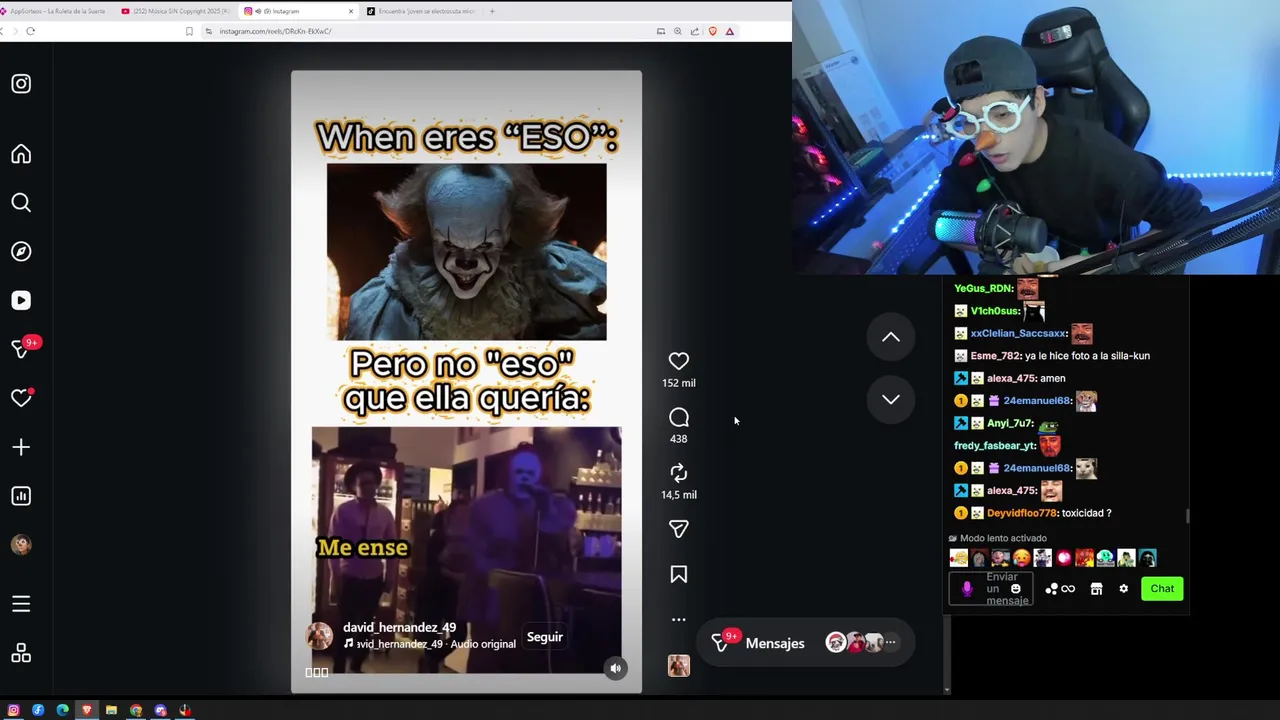Open the browser zoom magnifier icon
The image size is (1280, 720).
[x=678, y=31]
